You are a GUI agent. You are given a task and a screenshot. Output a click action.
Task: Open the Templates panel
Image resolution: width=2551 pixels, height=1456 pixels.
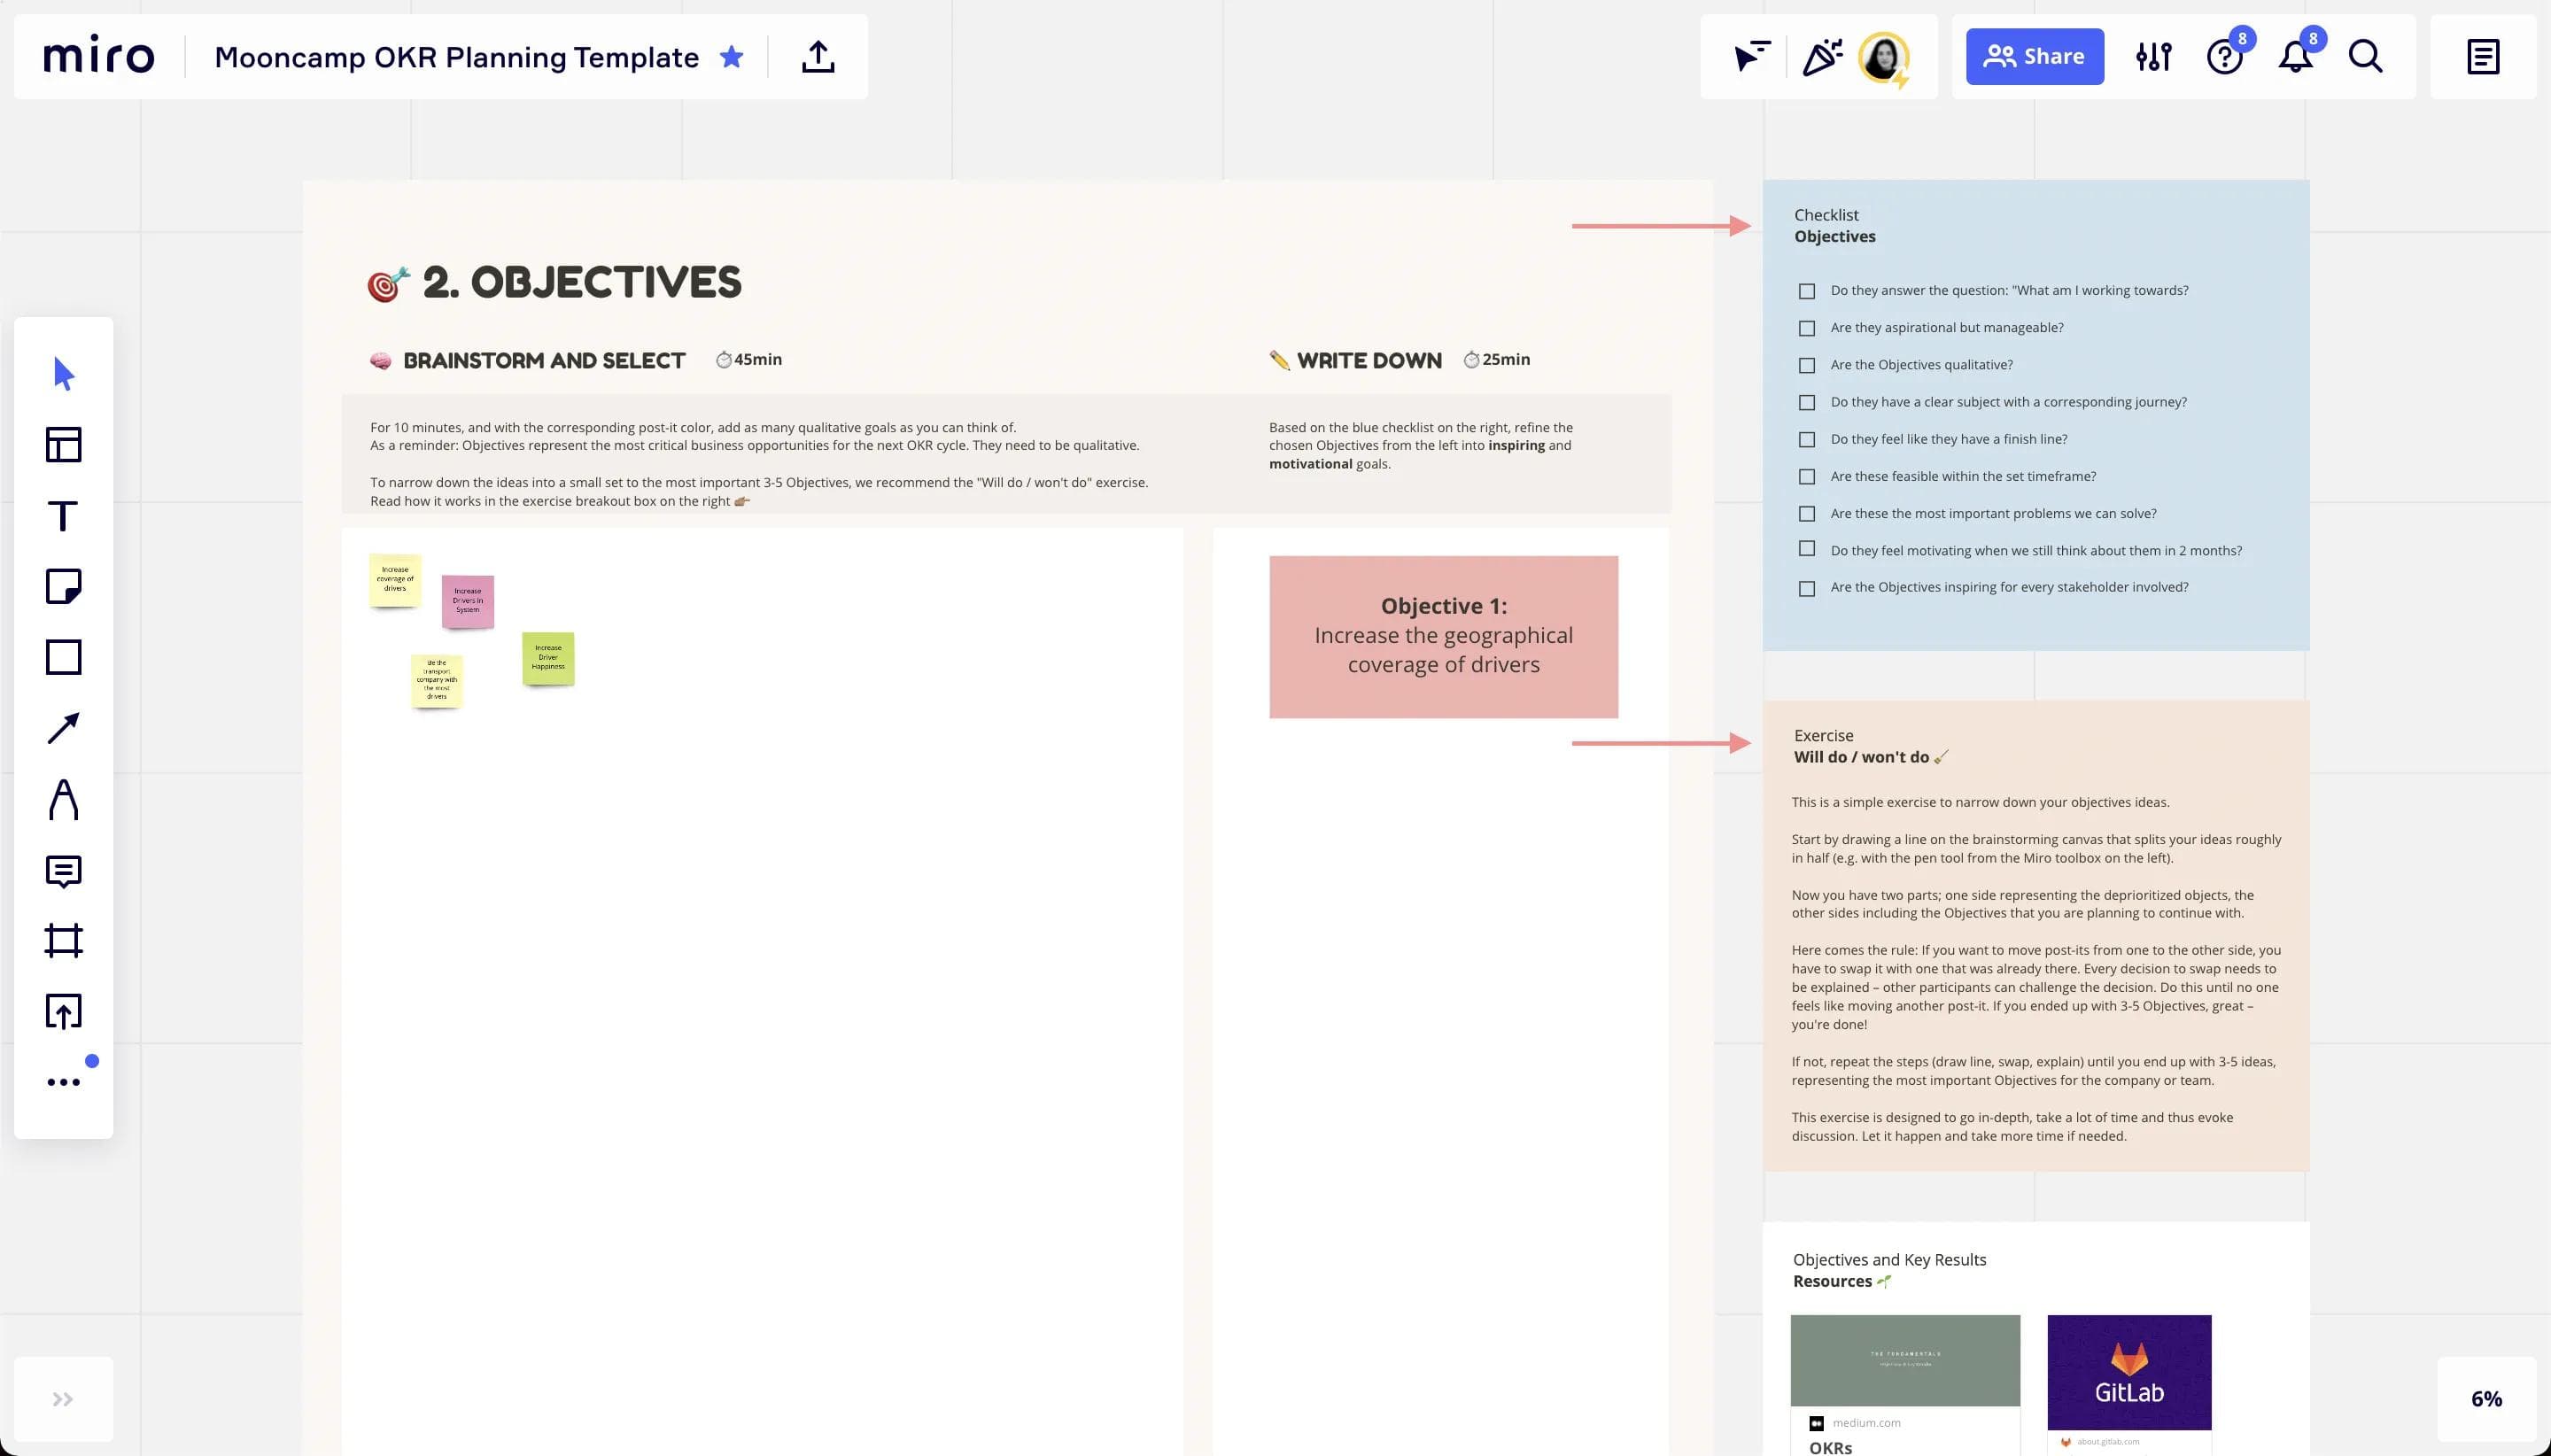[x=63, y=444]
